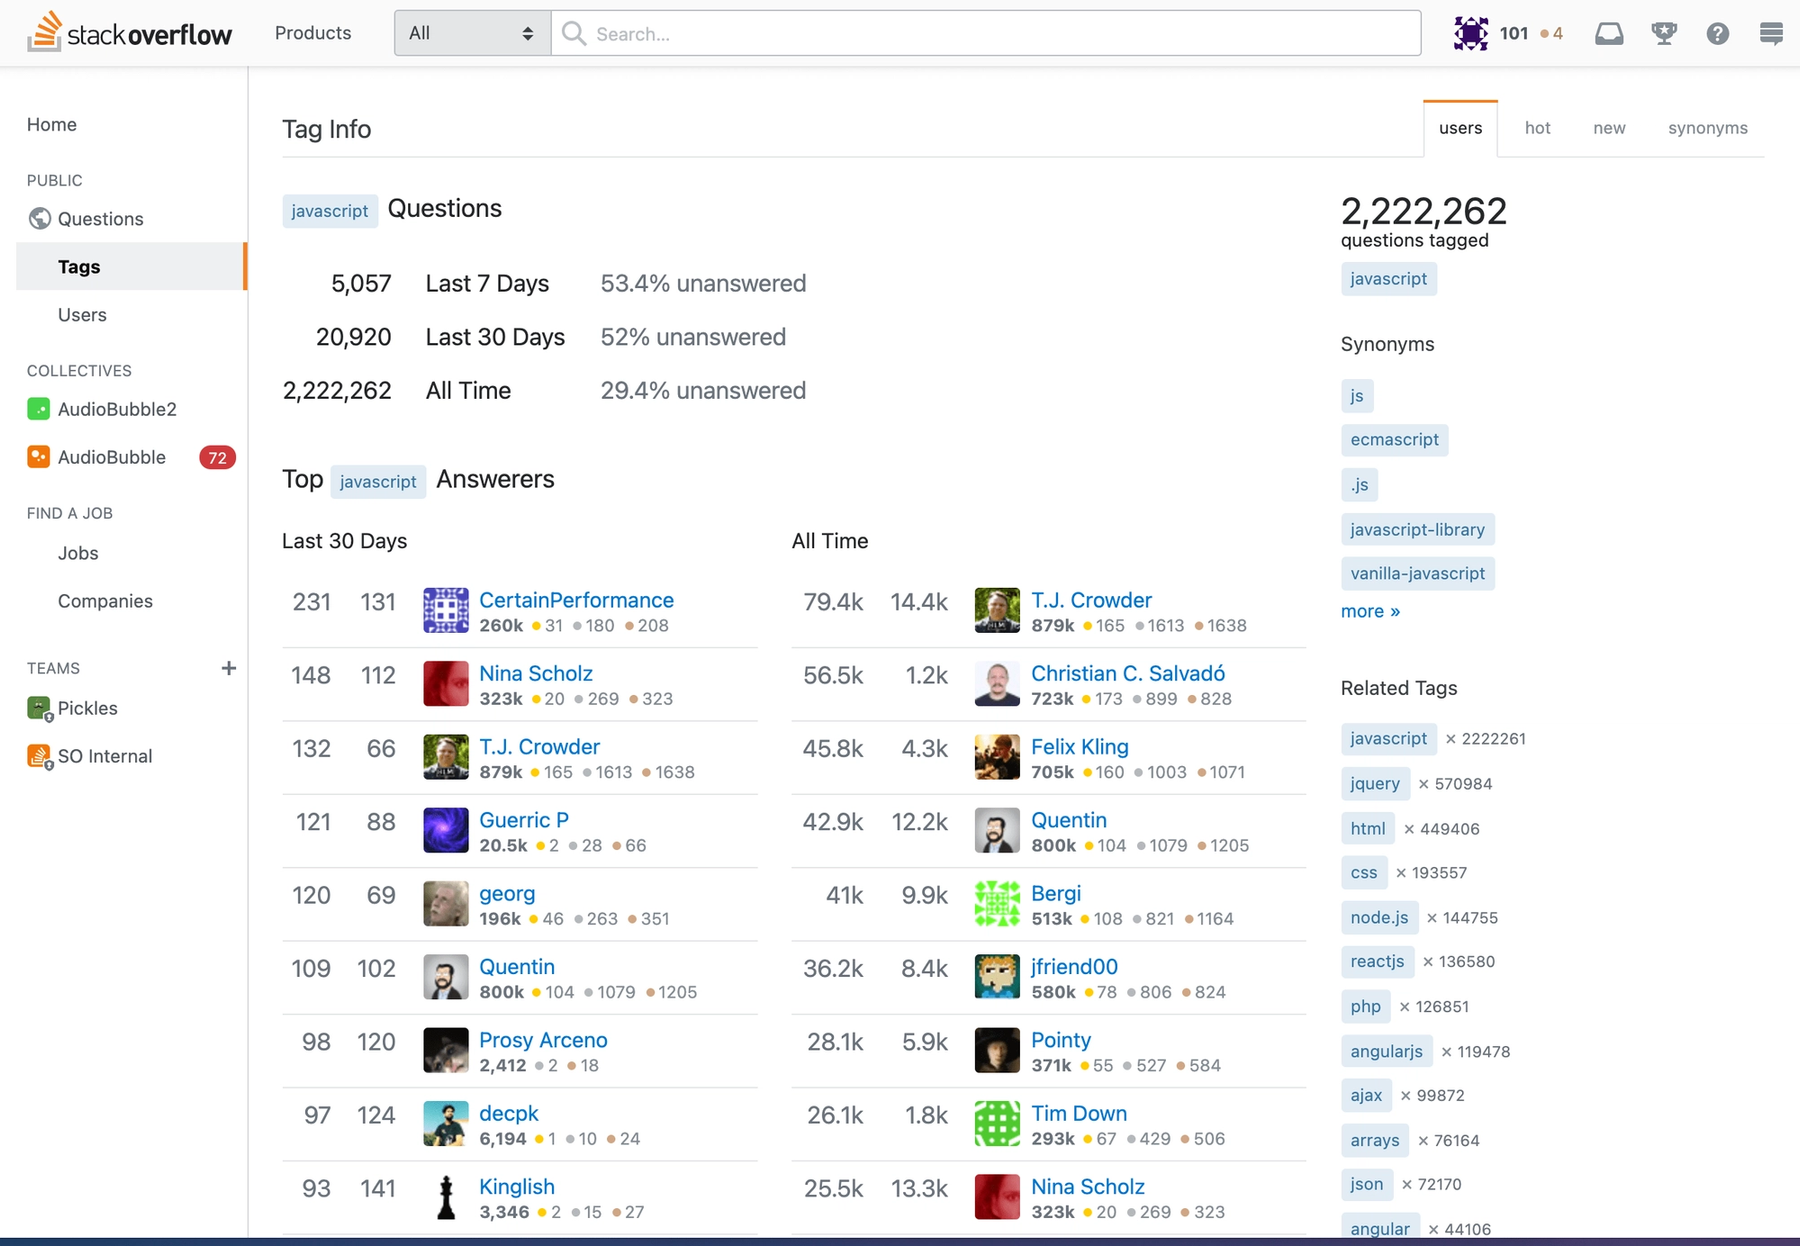The image size is (1800, 1246).
Task: Focus the Search input field
Action: tap(986, 33)
